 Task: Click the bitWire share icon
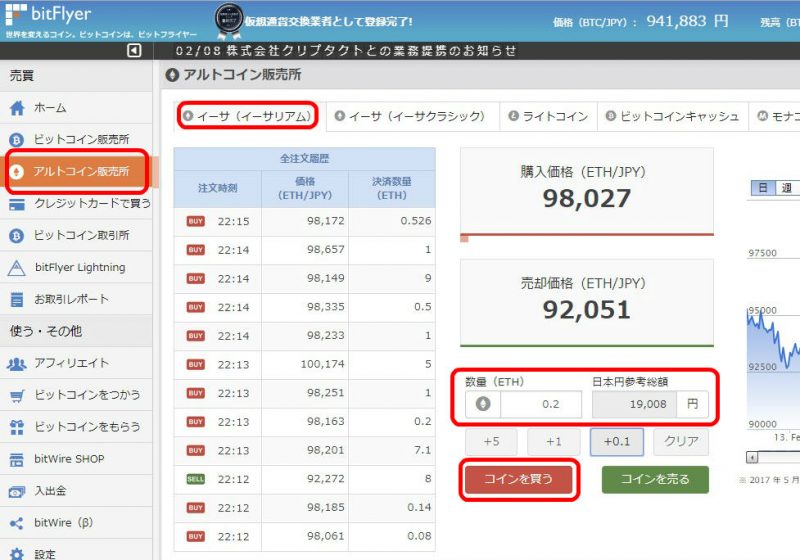click(x=17, y=523)
